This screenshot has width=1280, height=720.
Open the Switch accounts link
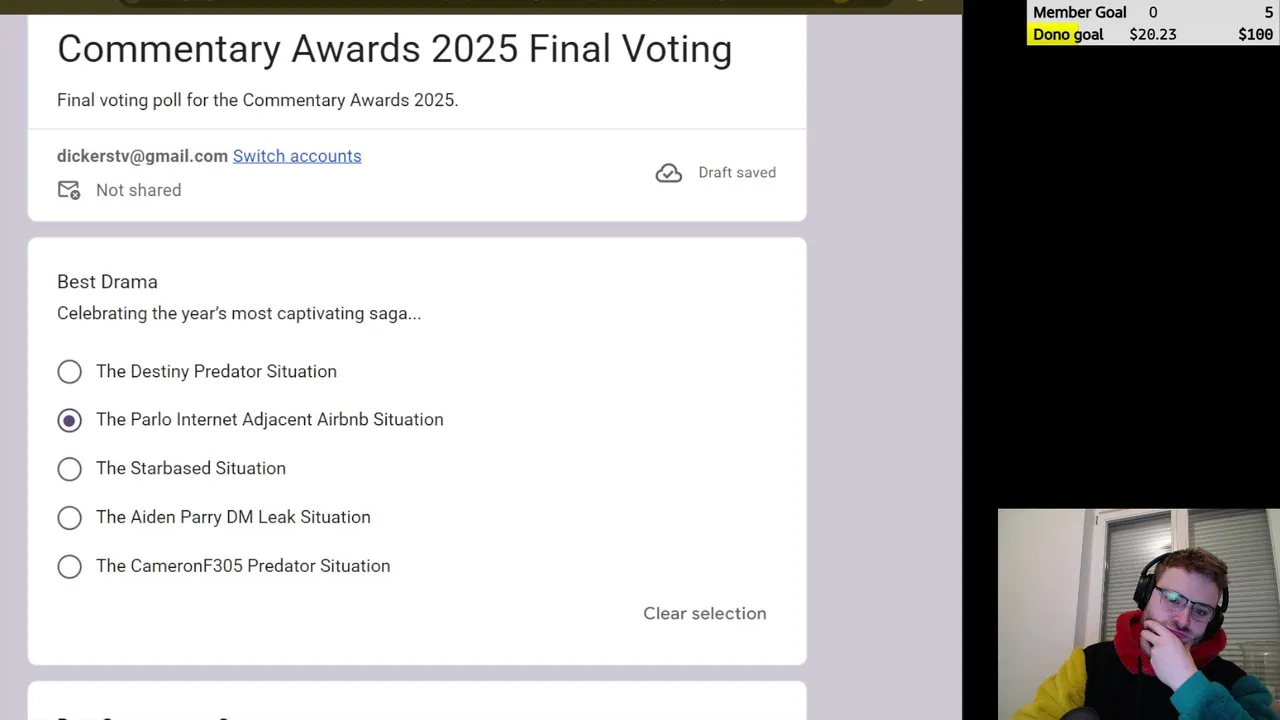coord(297,156)
